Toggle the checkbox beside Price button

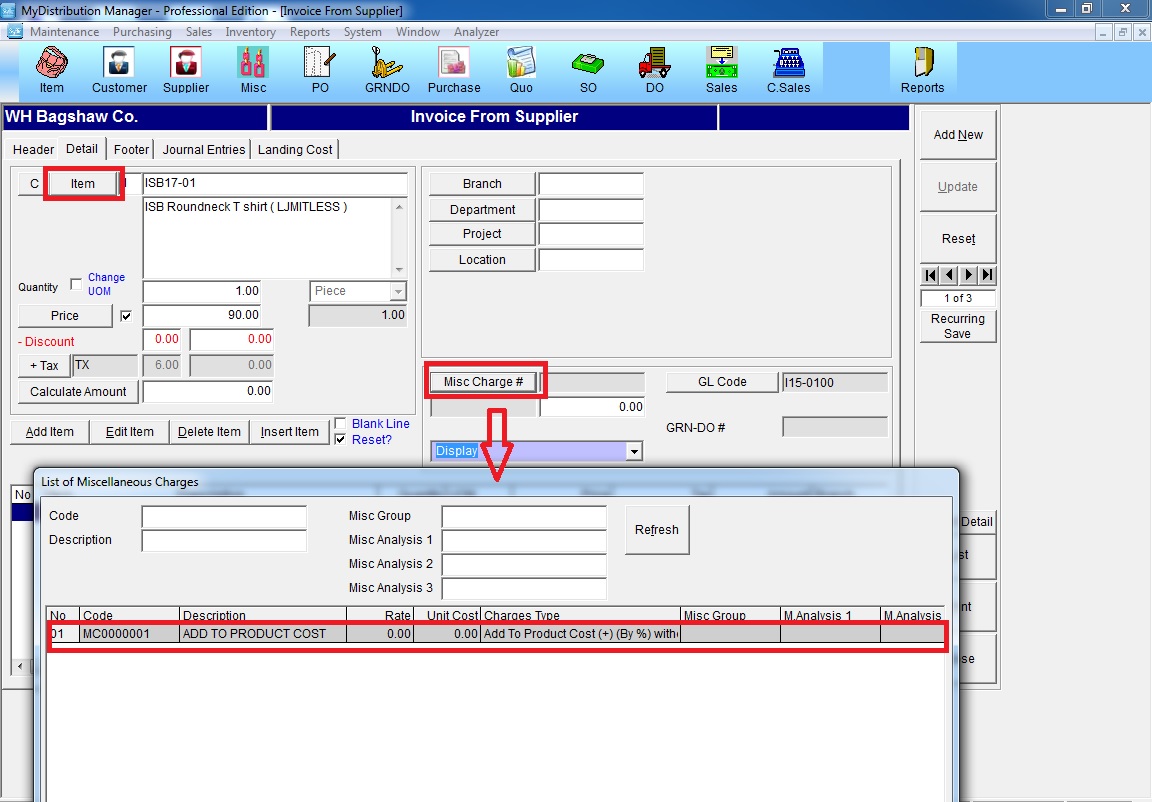125,316
